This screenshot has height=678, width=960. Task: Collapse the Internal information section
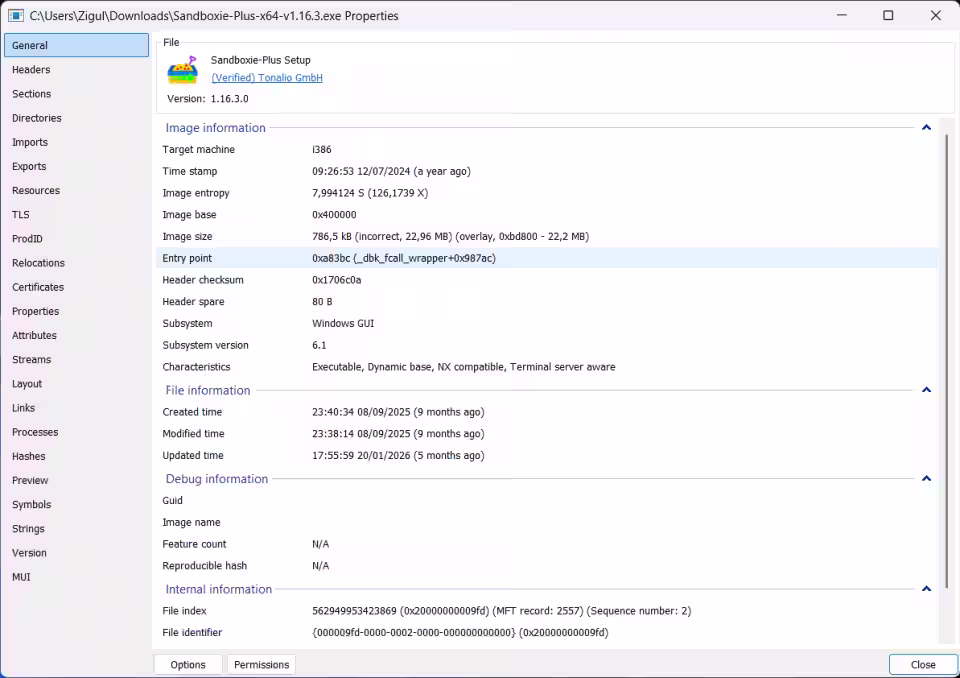[926, 589]
